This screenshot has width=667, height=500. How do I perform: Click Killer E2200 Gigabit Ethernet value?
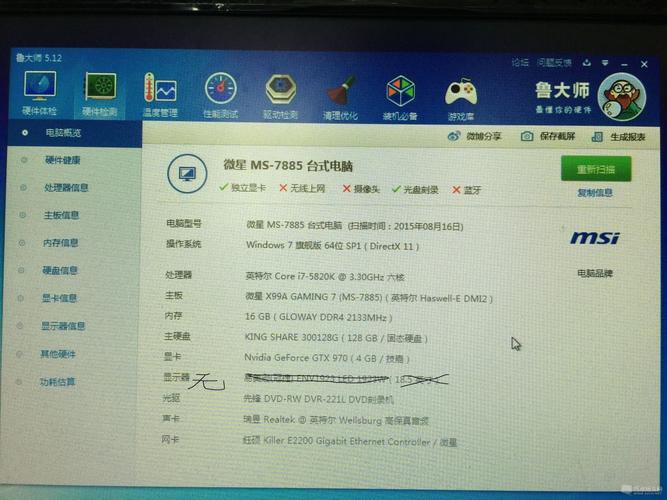click(350, 442)
